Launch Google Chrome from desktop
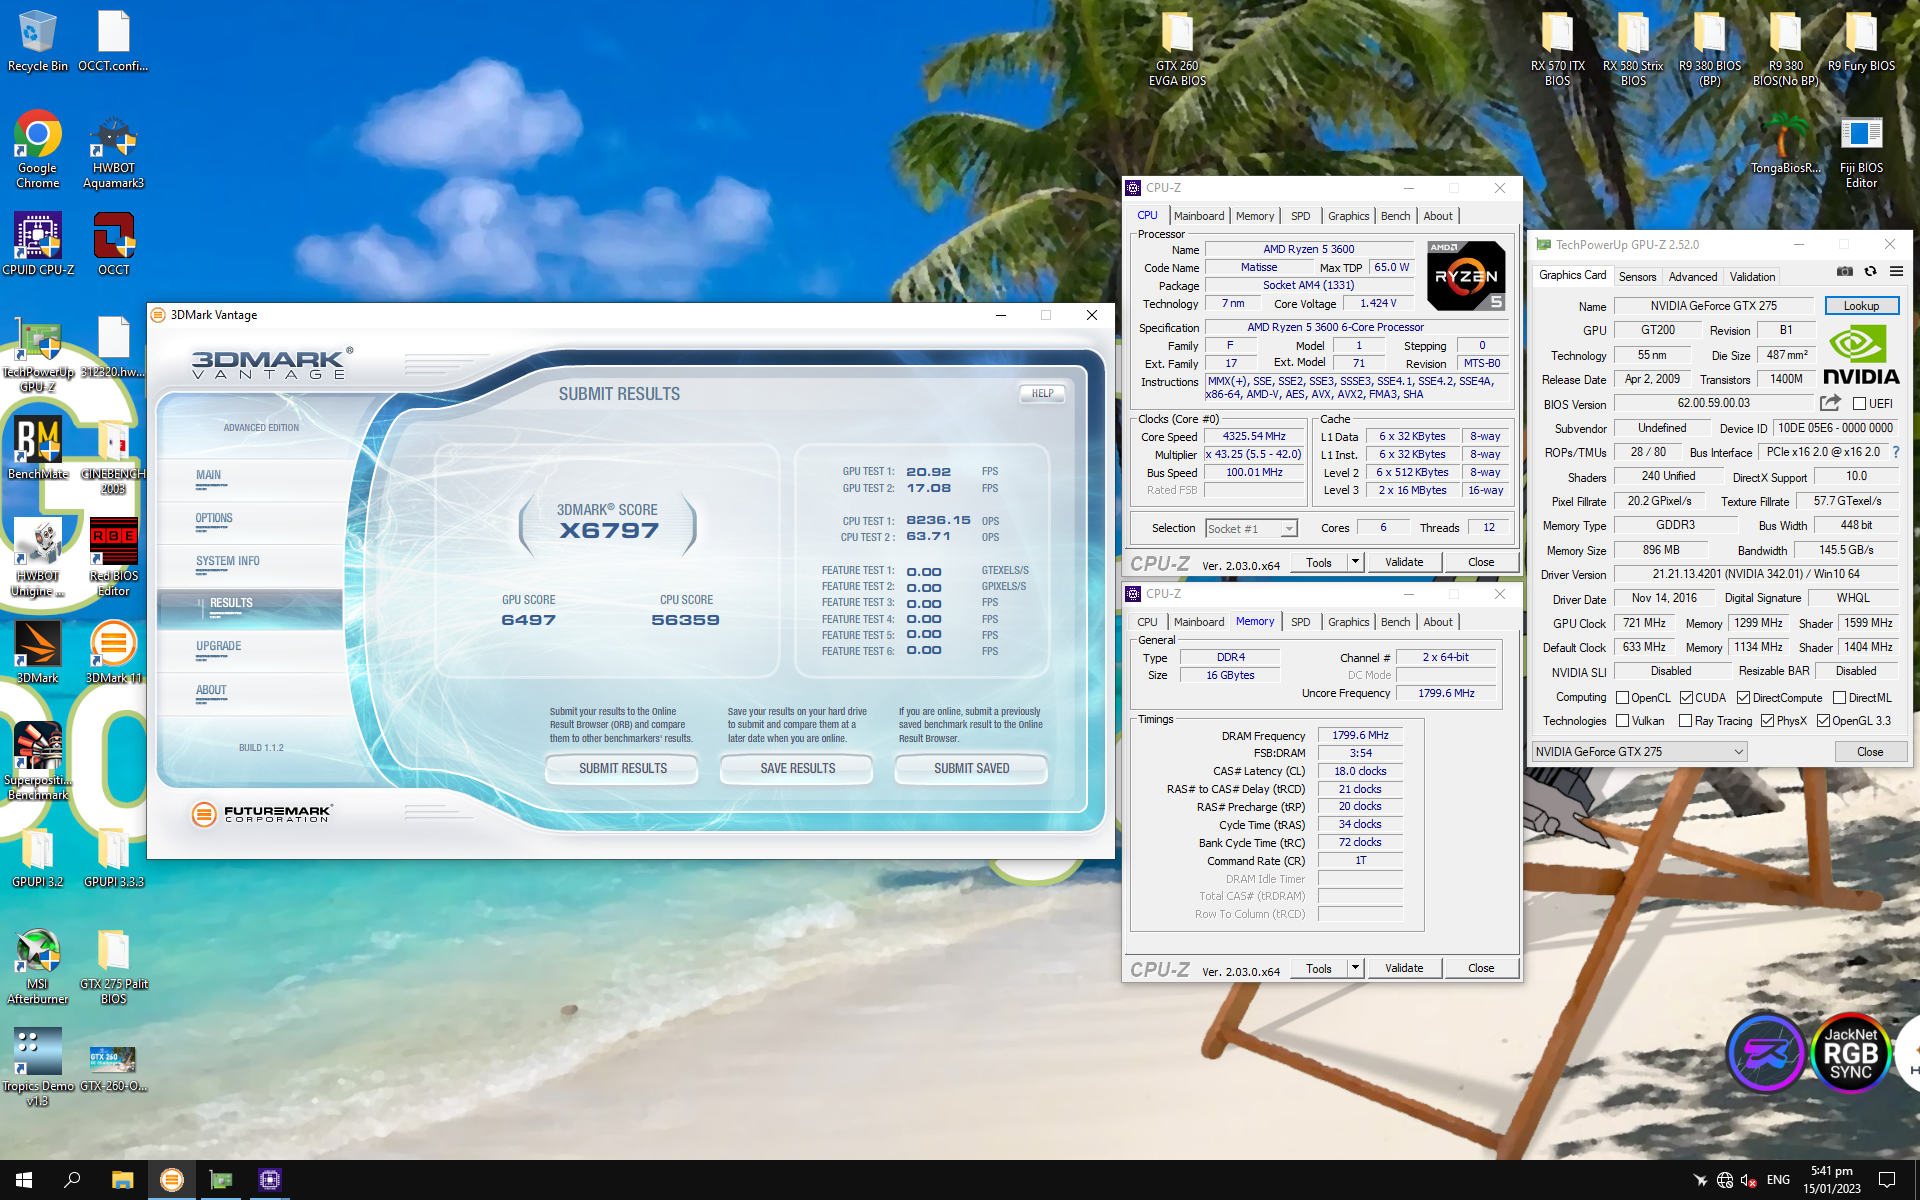The width and height of the screenshot is (1920, 1200). coord(37,148)
